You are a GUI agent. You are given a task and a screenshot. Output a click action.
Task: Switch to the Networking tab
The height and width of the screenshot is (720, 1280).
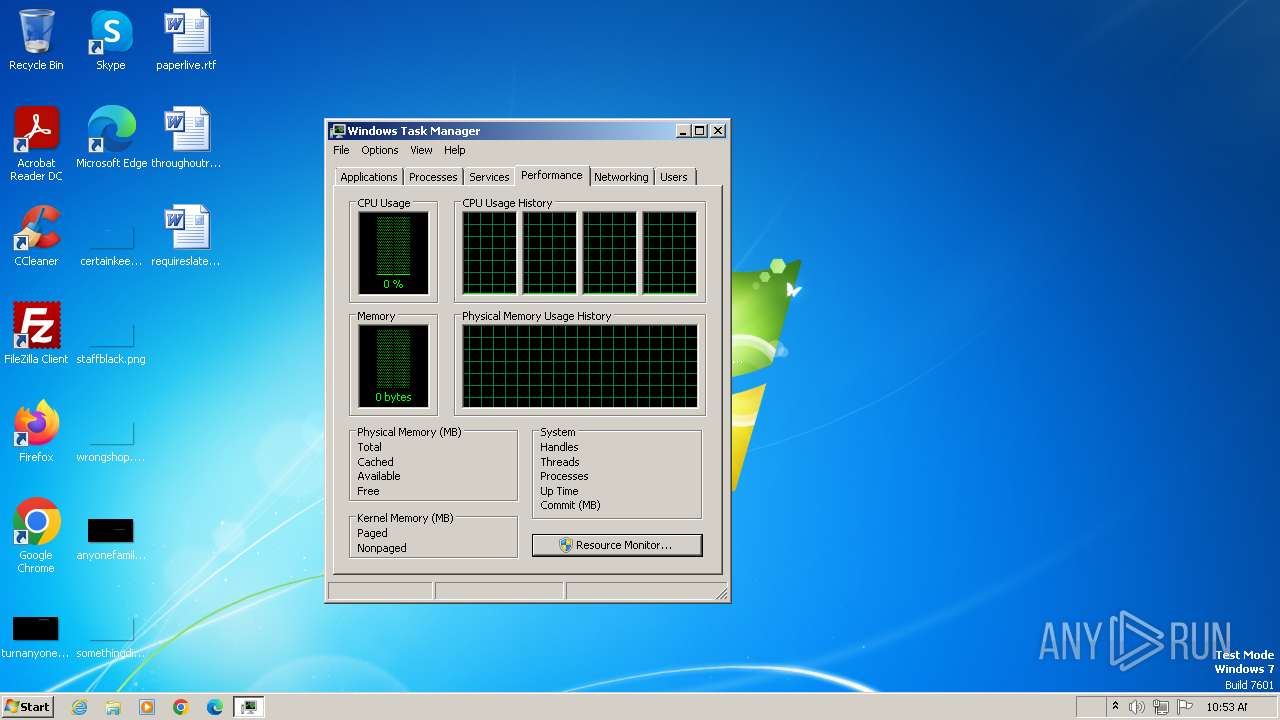coord(621,177)
